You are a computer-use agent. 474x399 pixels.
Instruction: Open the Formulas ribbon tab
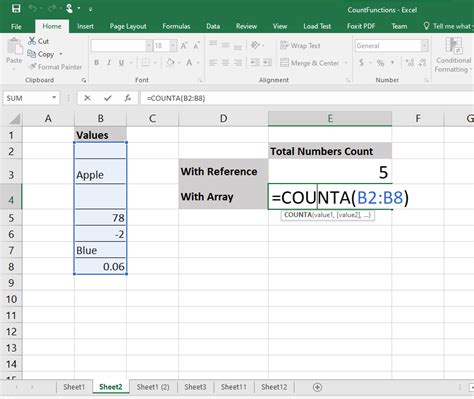click(176, 26)
